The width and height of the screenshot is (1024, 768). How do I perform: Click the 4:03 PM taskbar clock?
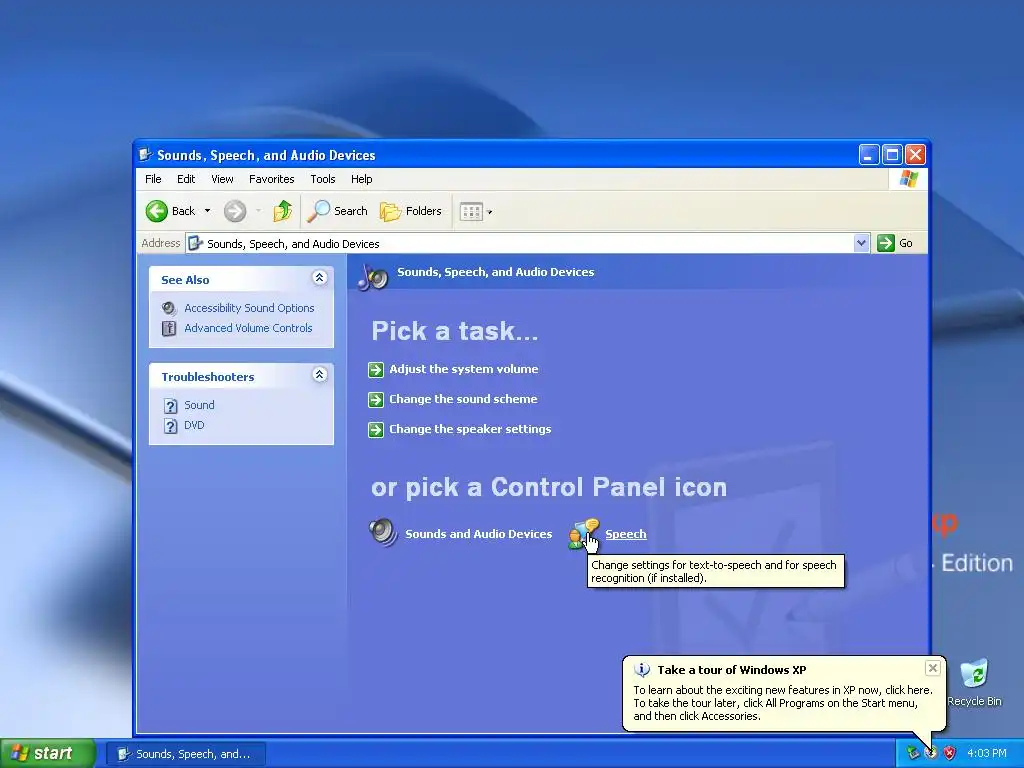987,753
